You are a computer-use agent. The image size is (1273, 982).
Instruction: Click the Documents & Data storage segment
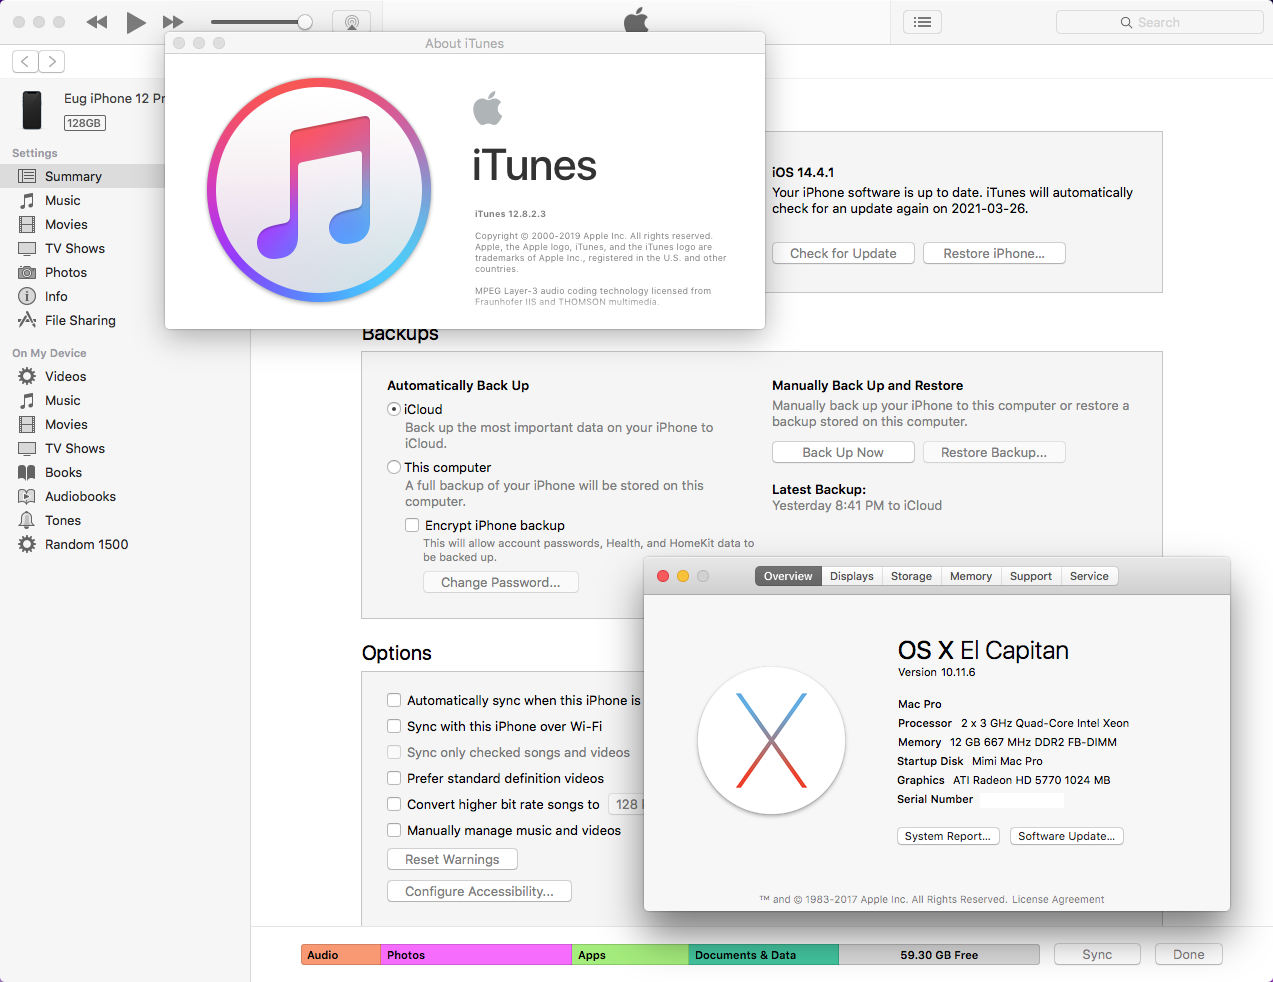[764, 955]
